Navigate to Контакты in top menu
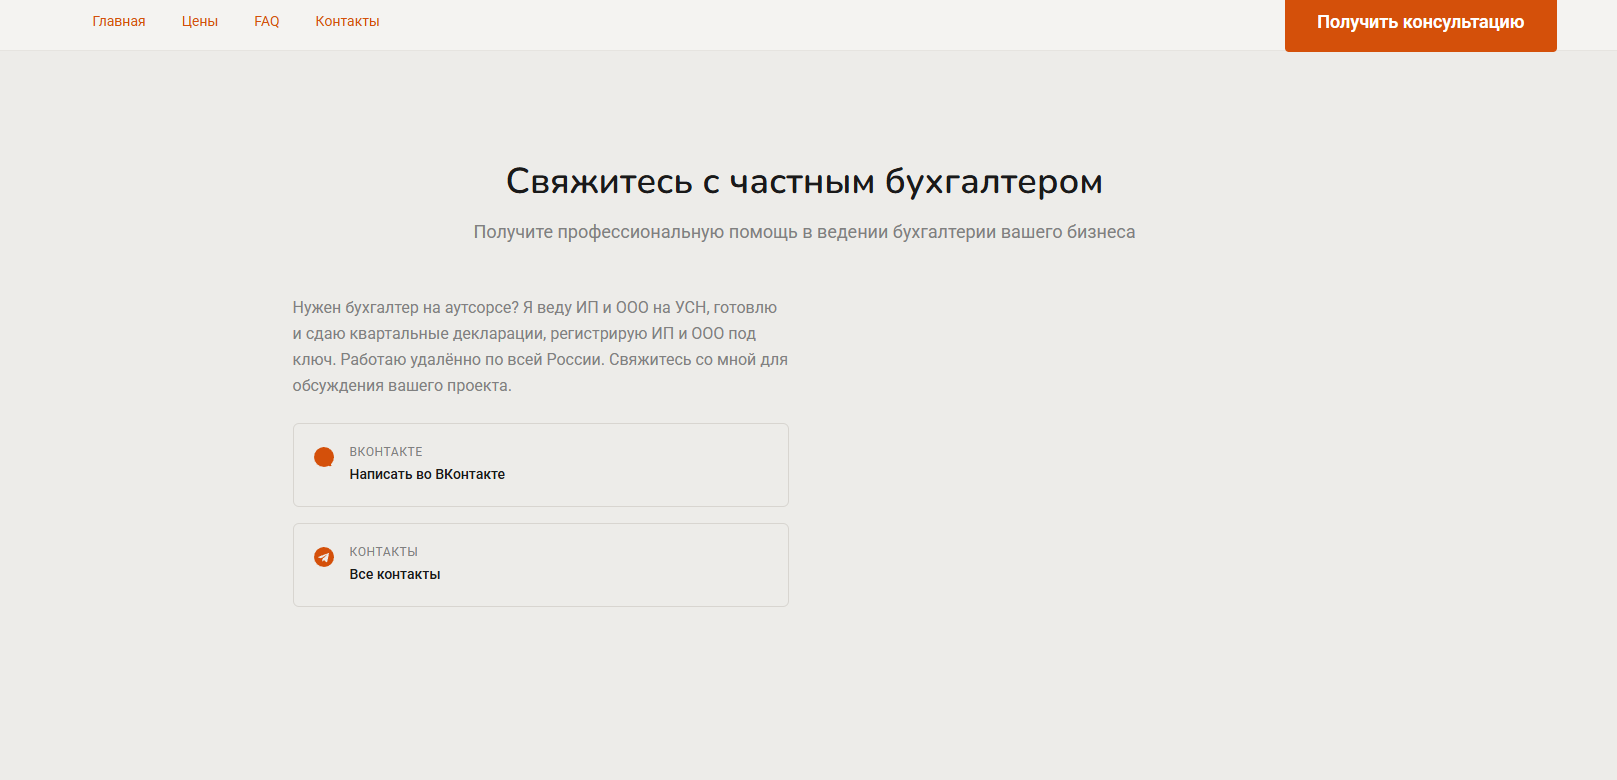The width and height of the screenshot is (1617, 780). point(347,21)
